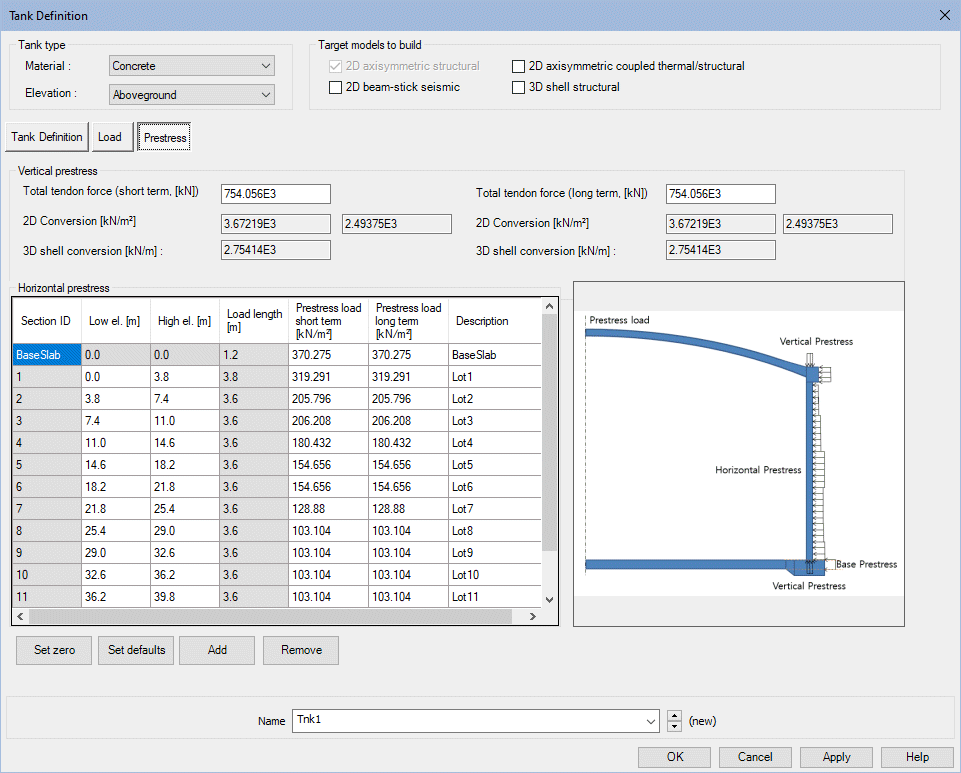
Task: Switch to the Tank Definition tab
Action: pos(47,137)
